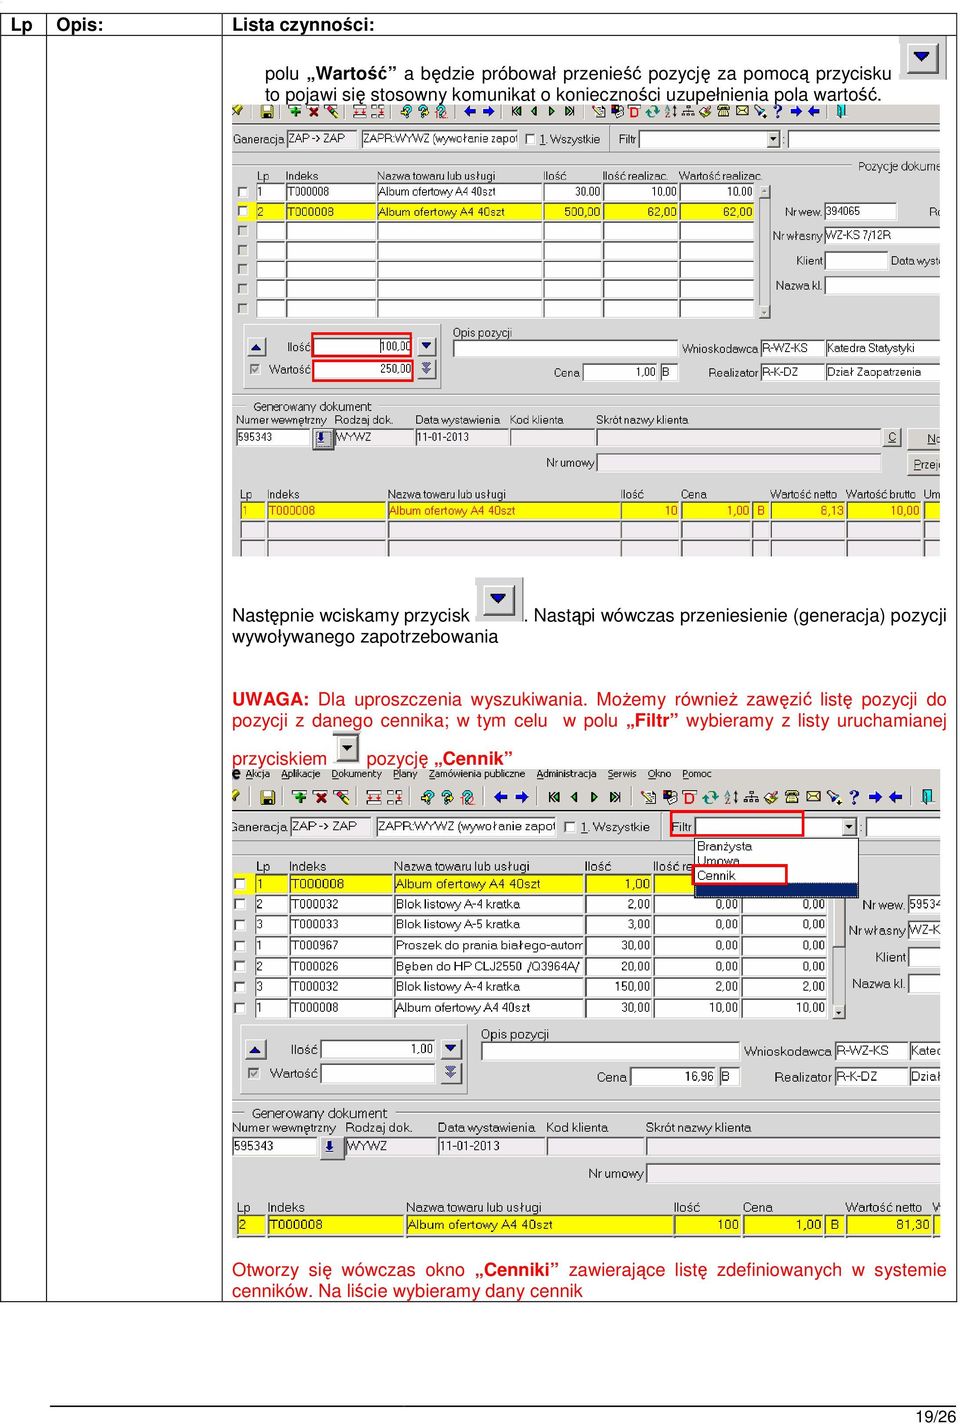The width and height of the screenshot is (960, 1424).
Task: Click exit door icon in the screenshot without a menu bar
Action: point(841,112)
